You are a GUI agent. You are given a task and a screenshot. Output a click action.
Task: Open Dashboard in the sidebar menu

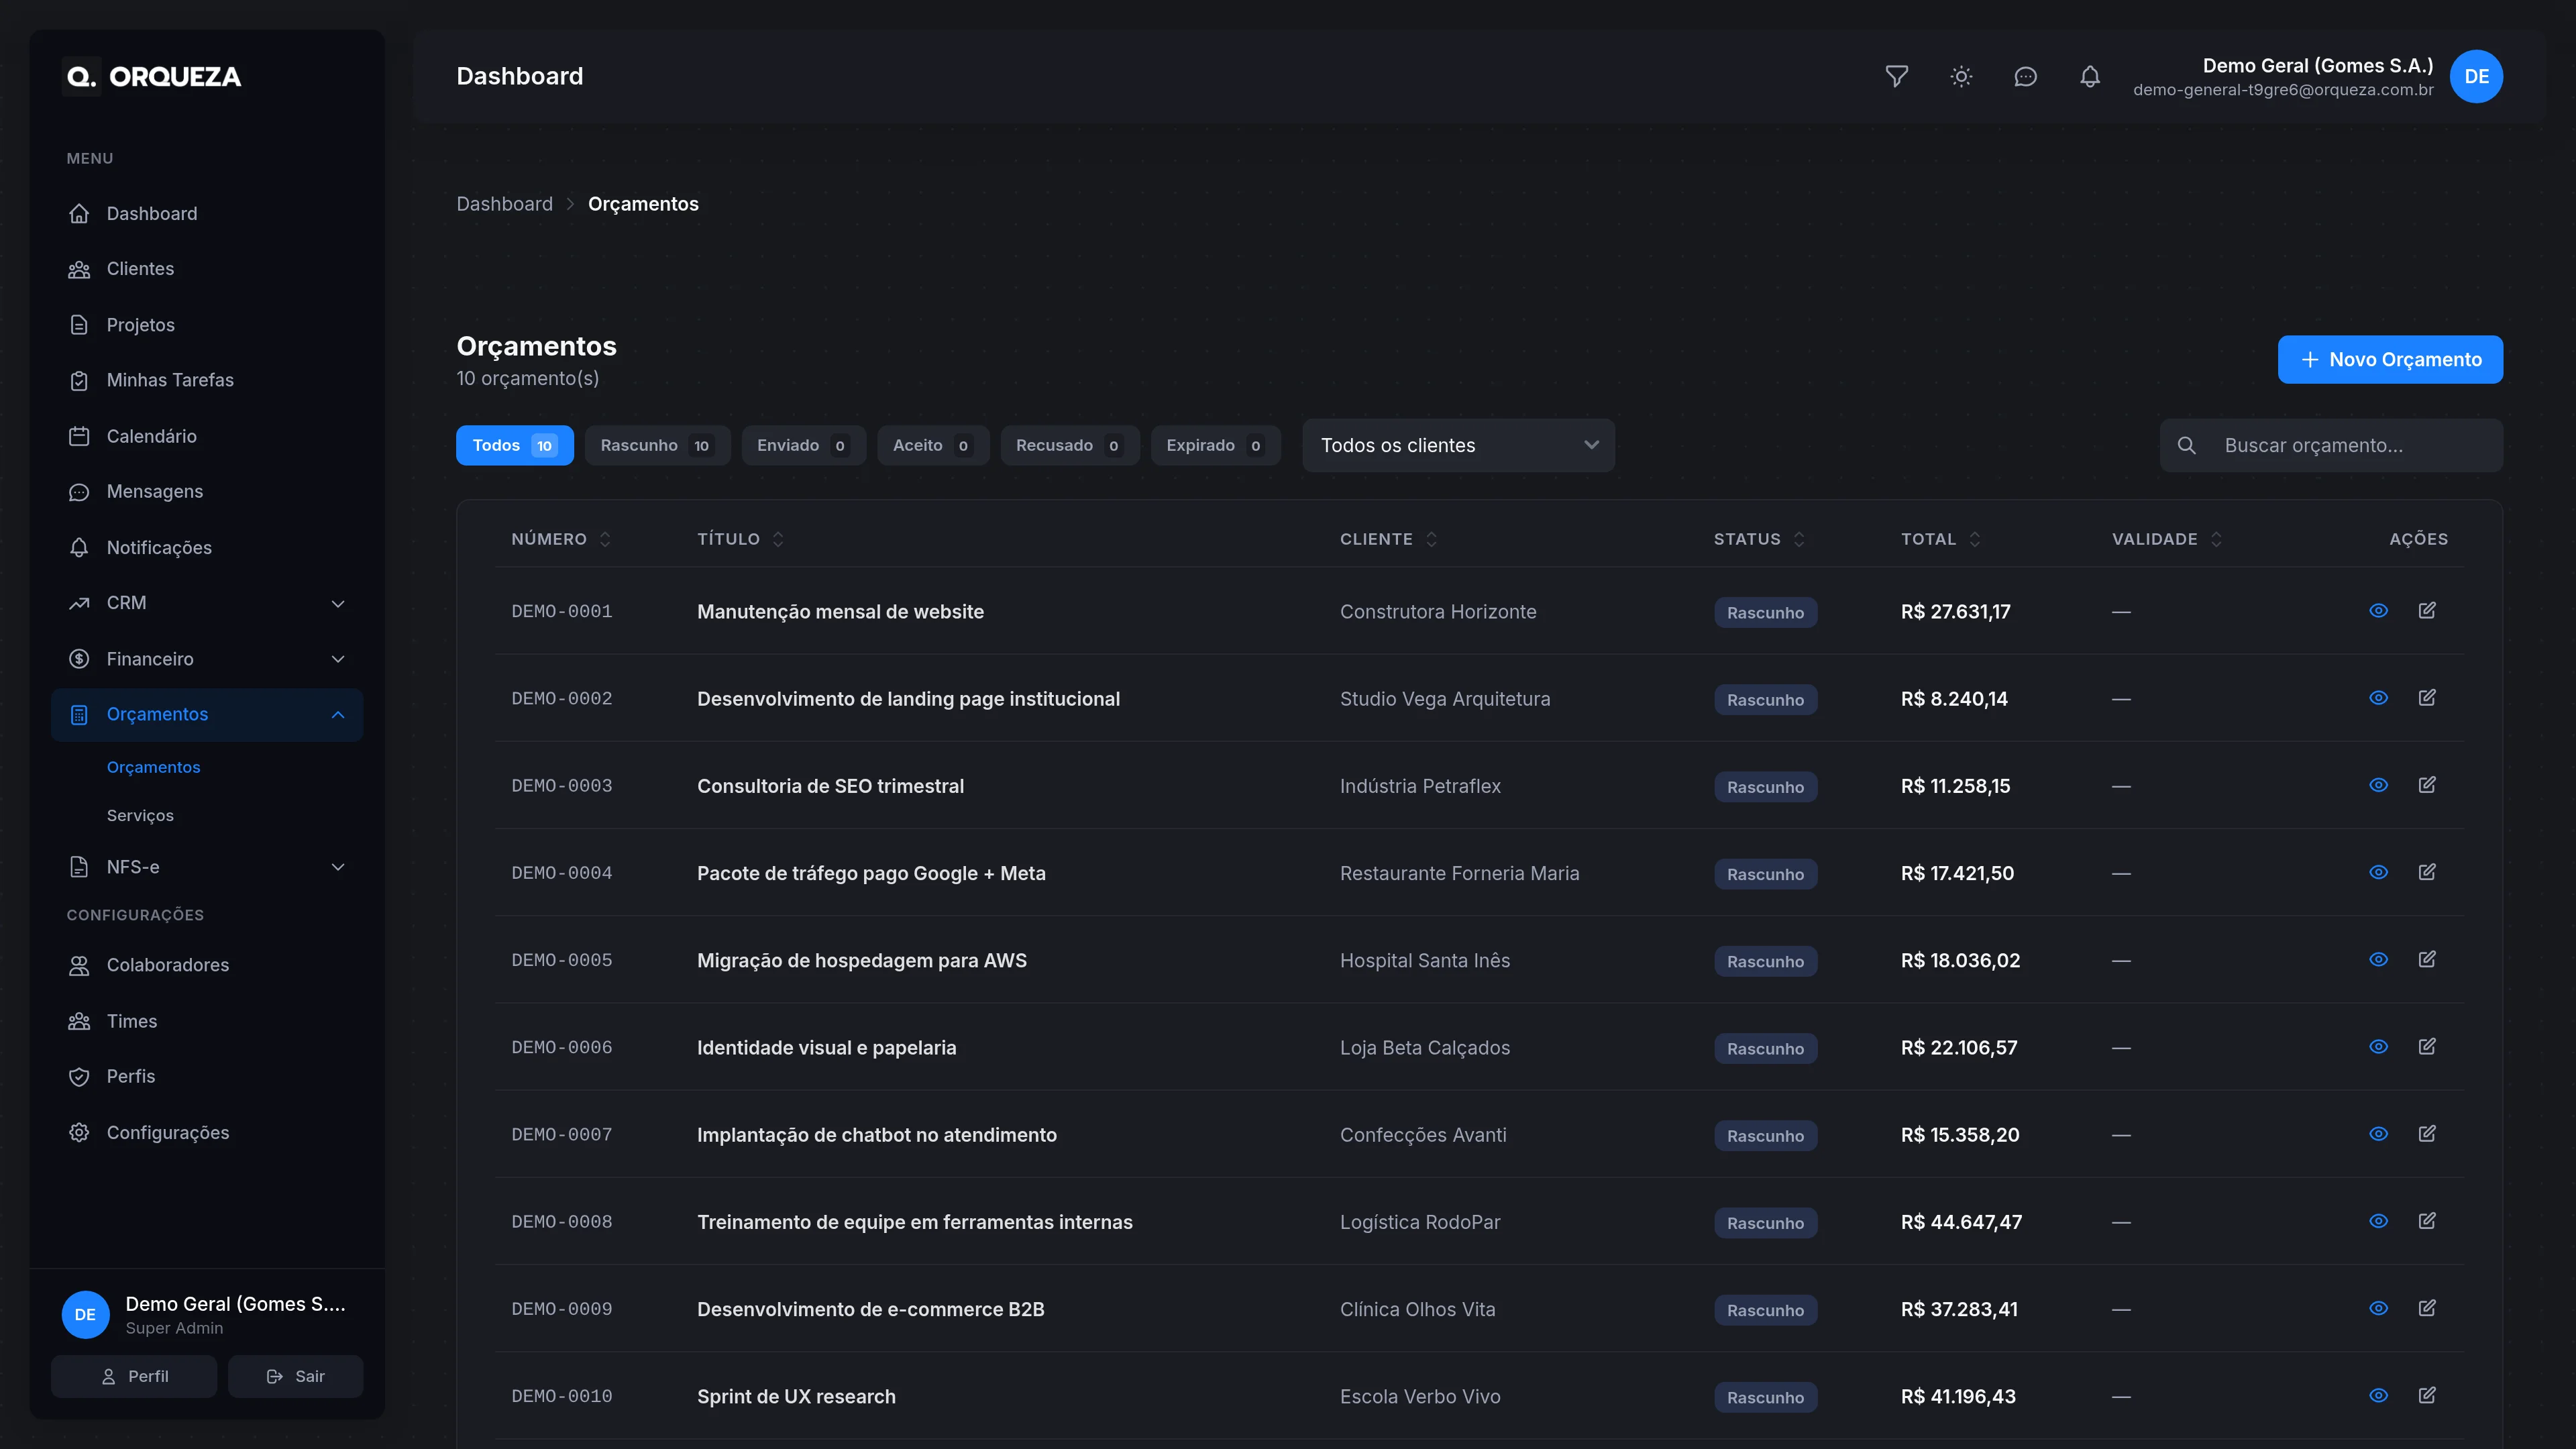click(207, 213)
